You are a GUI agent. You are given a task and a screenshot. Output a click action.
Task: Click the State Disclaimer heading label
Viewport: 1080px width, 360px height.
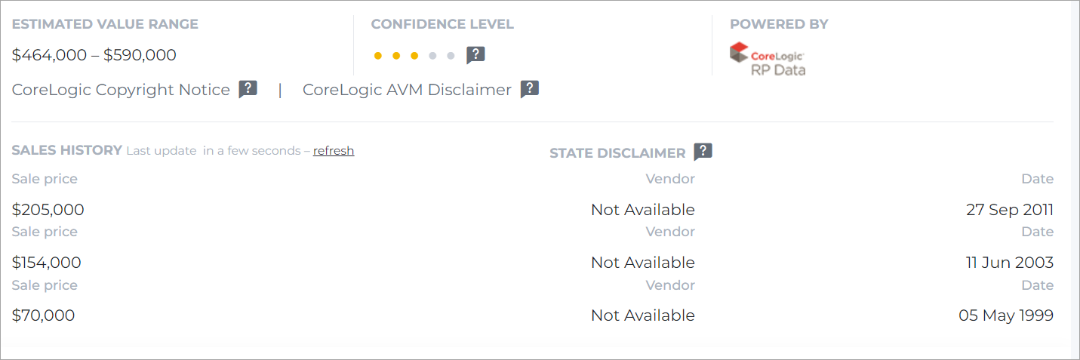pyautogui.click(x=617, y=153)
